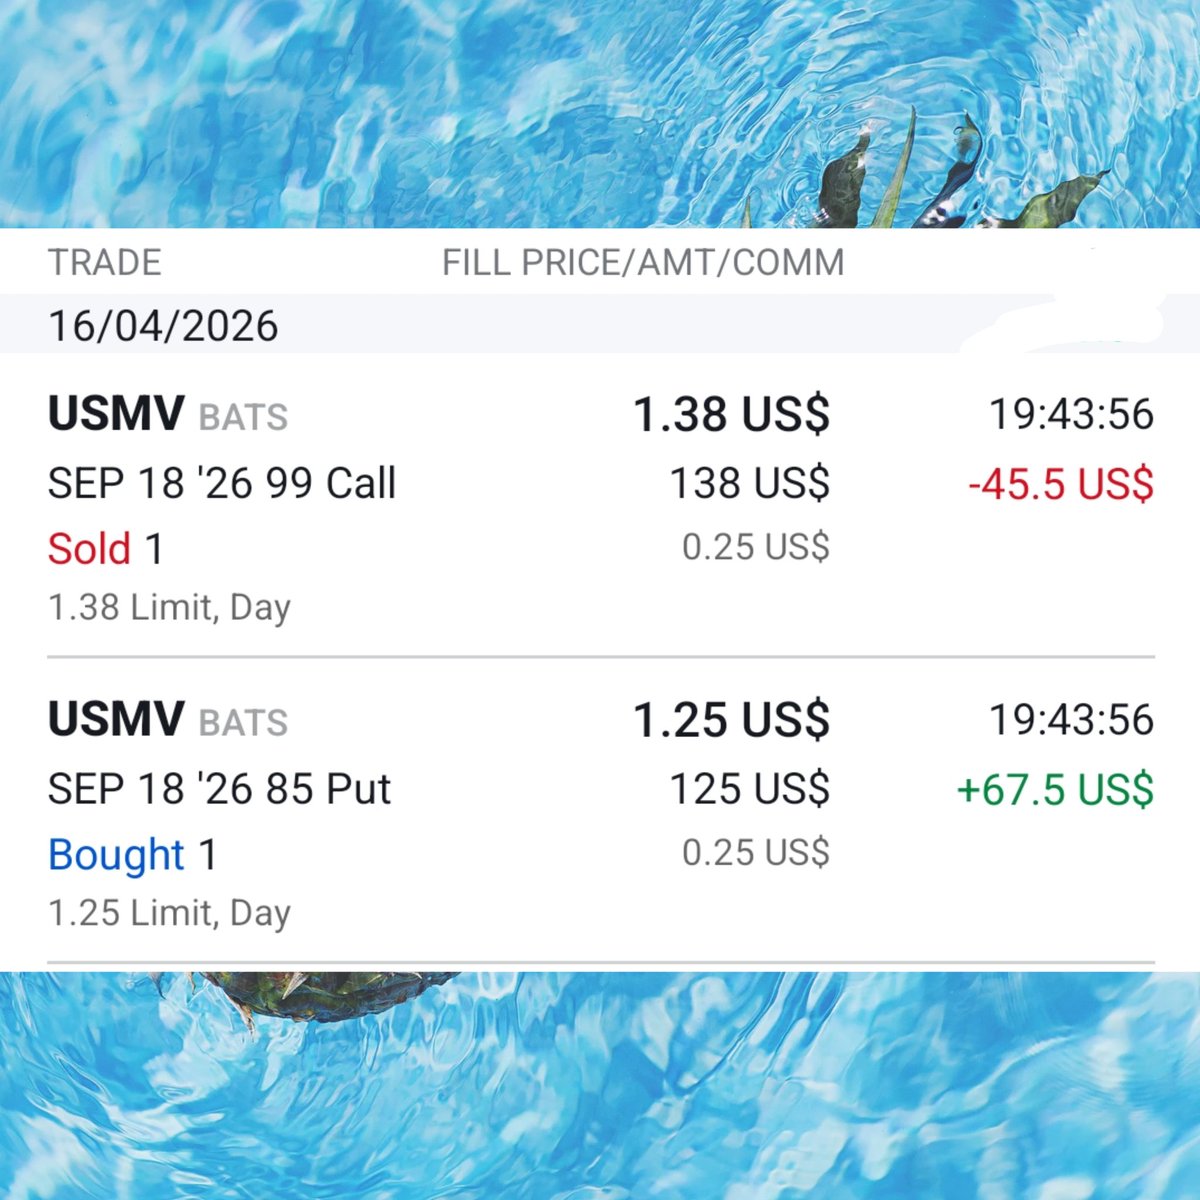Select the FILL PRICE/AMT/COMM column header
Viewport: 1200px width, 1200px height.
click(x=643, y=262)
